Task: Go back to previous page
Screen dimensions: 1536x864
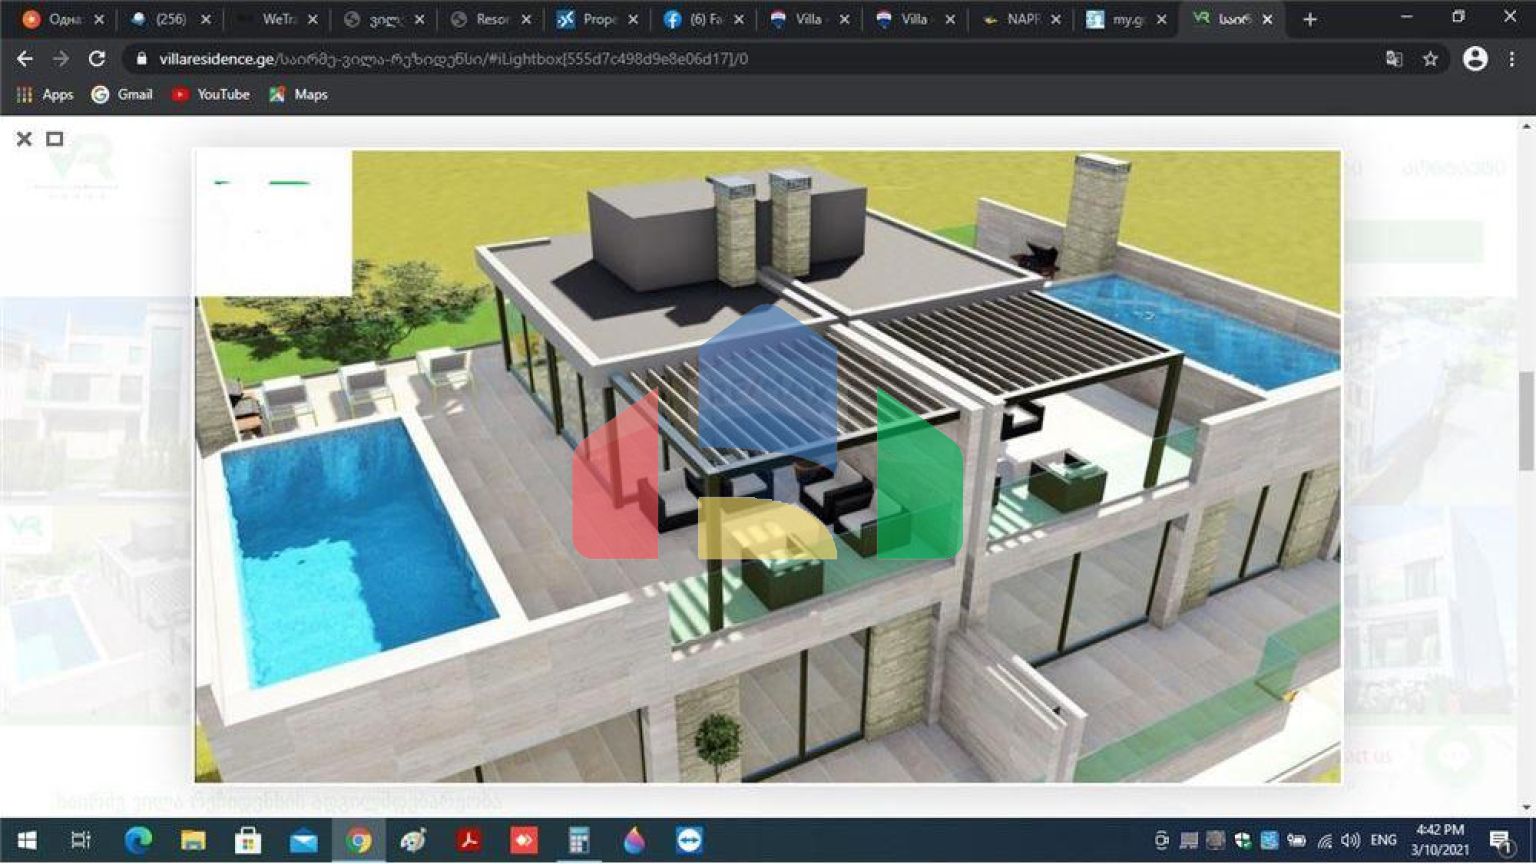Action: point(25,59)
